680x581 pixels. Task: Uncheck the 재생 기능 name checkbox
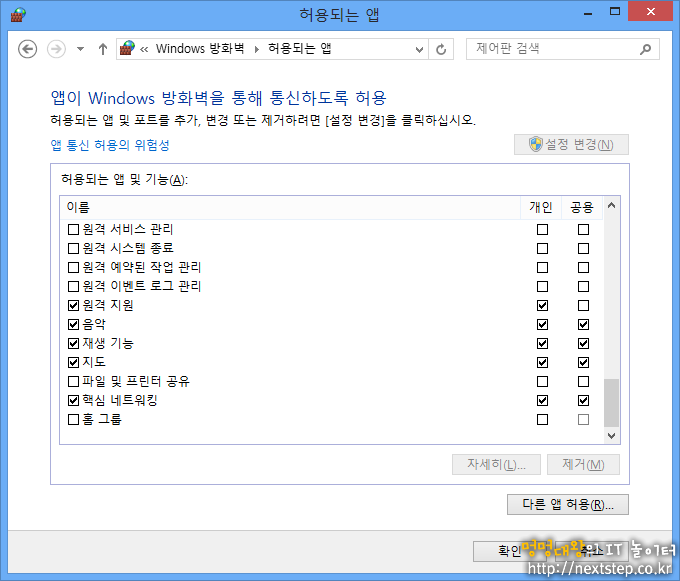click(x=73, y=343)
